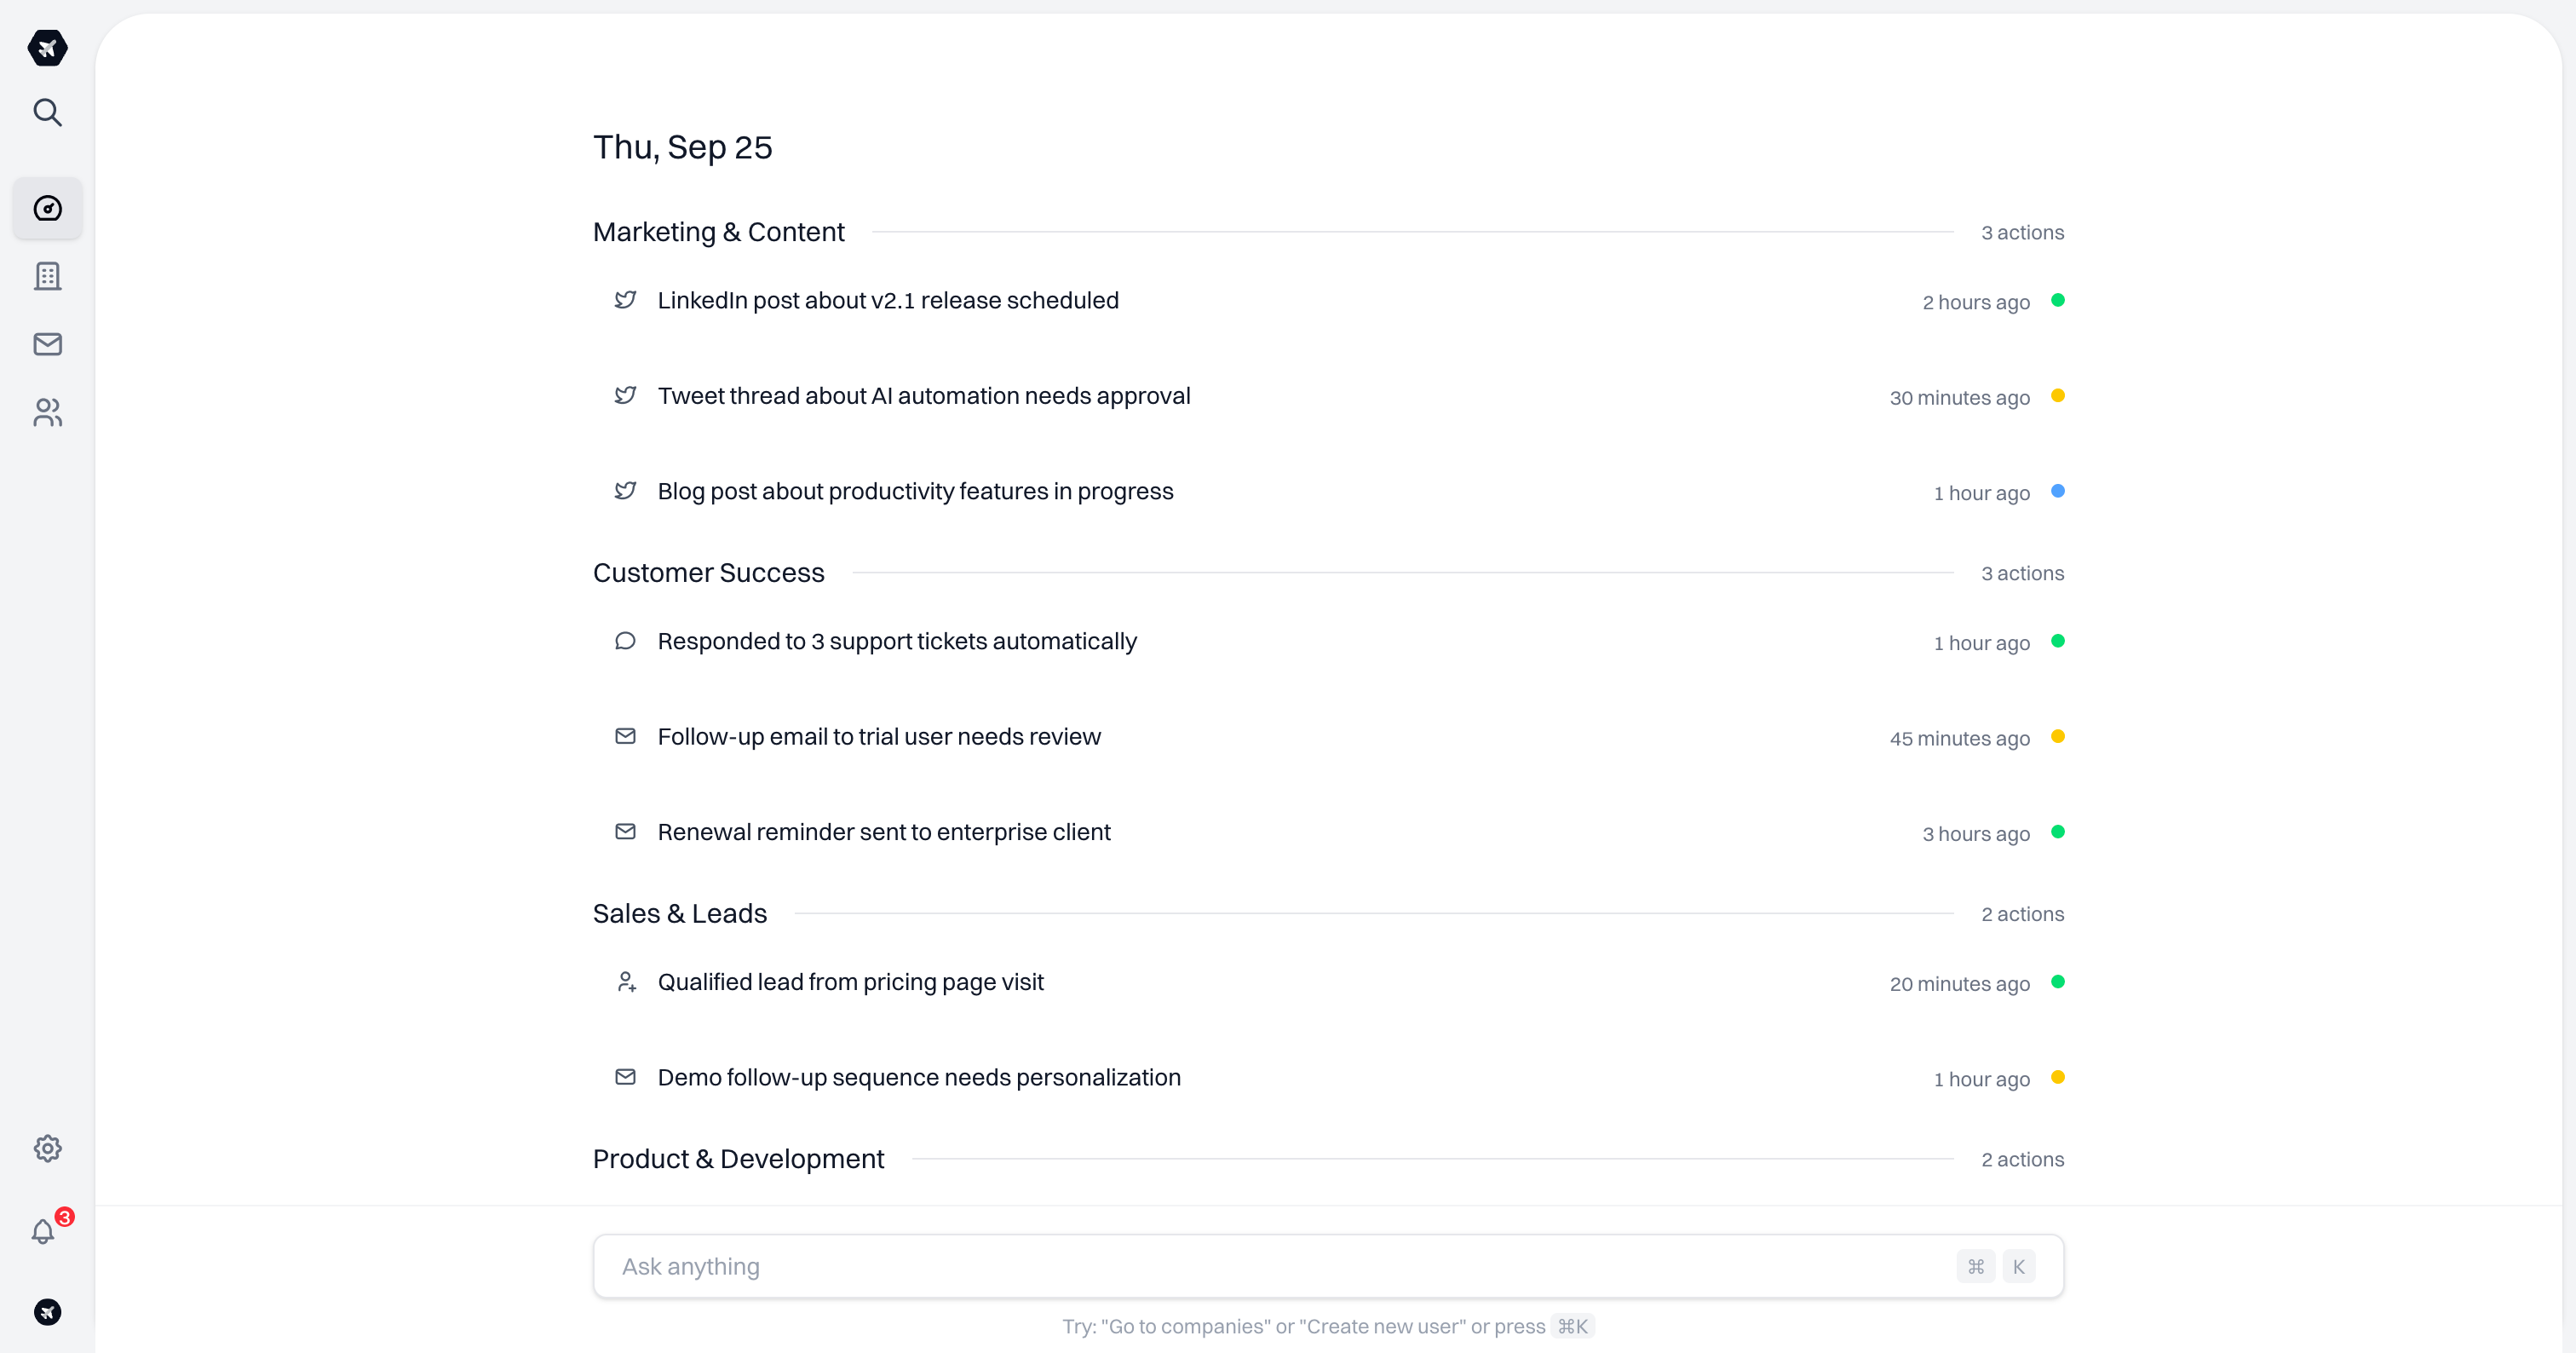Image resolution: width=2576 pixels, height=1353 pixels.
Task: Open Settings via the gear icon
Action: [47, 1148]
